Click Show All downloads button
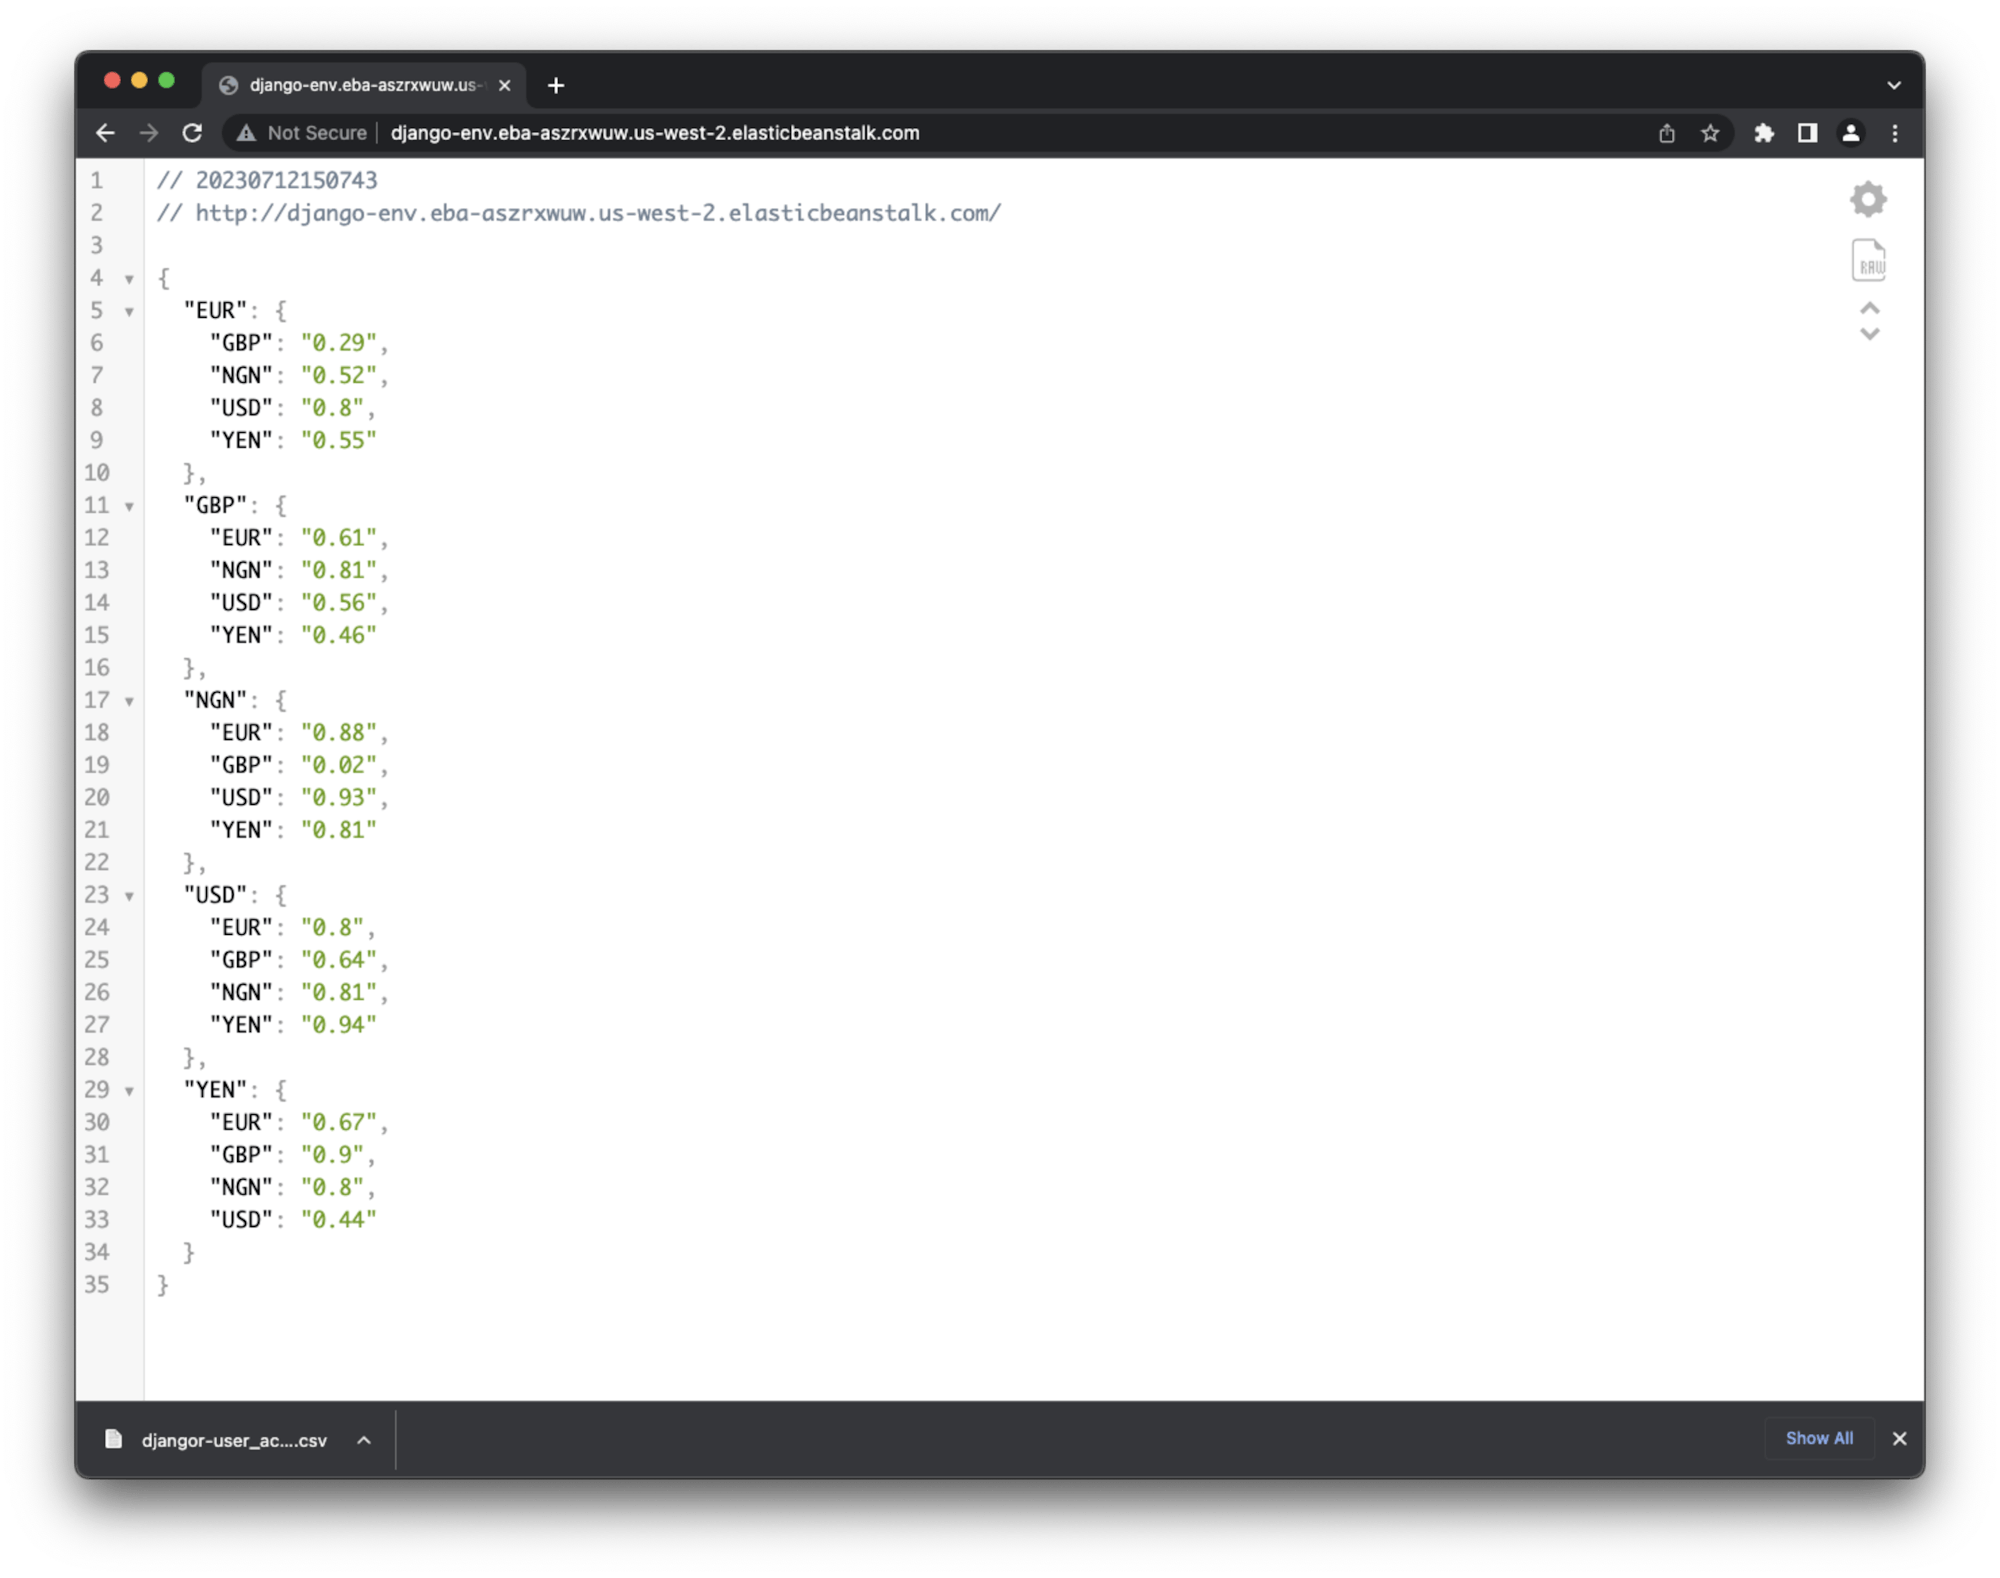This screenshot has width=2000, height=1578. click(x=1818, y=1438)
